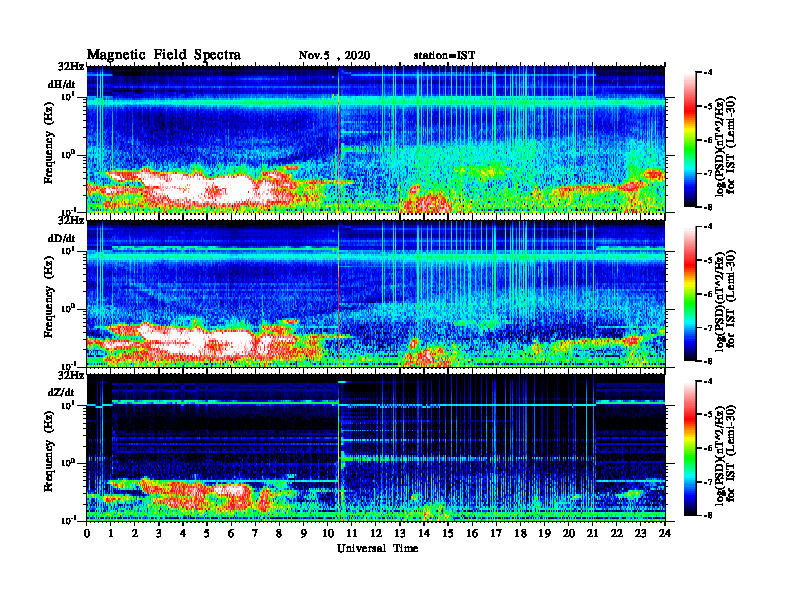
Task: Click hour tick label "5" on the time axis
Action: pos(207,533)
